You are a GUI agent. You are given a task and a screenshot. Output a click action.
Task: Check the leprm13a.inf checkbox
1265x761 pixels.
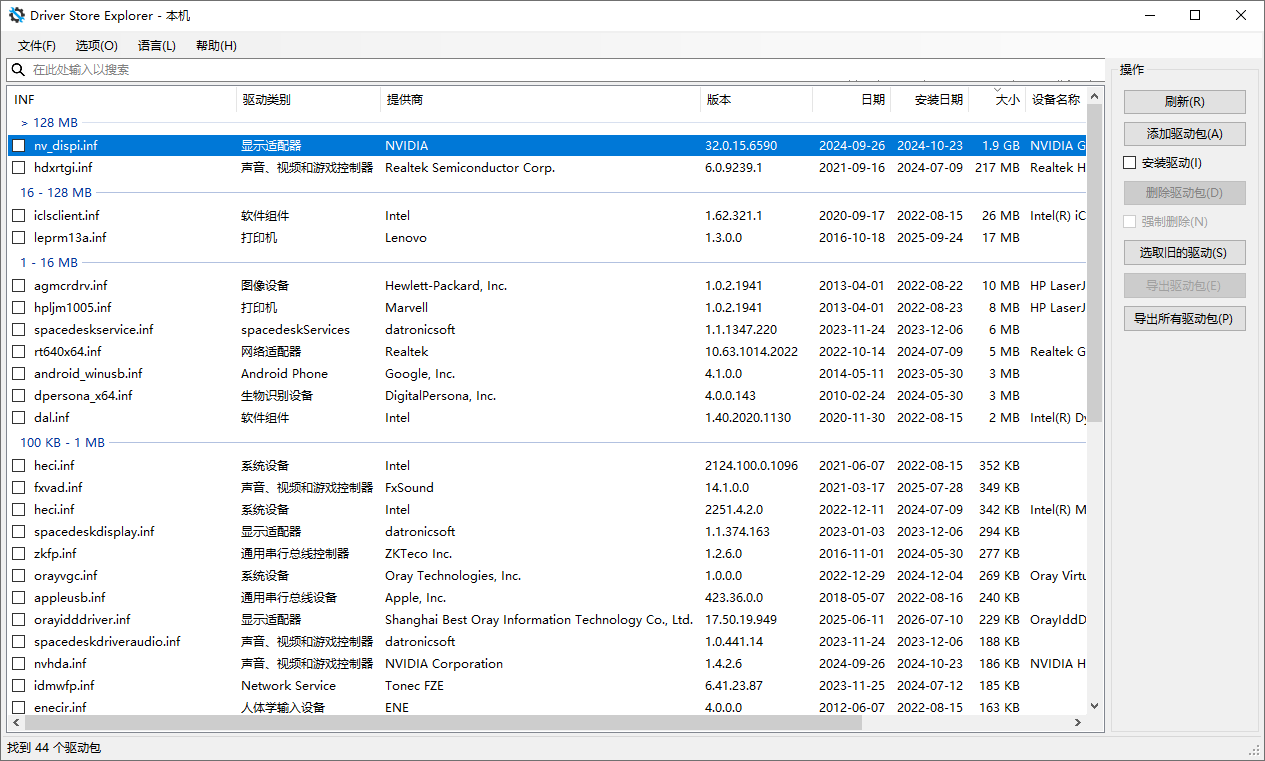[x=18, y=238]
